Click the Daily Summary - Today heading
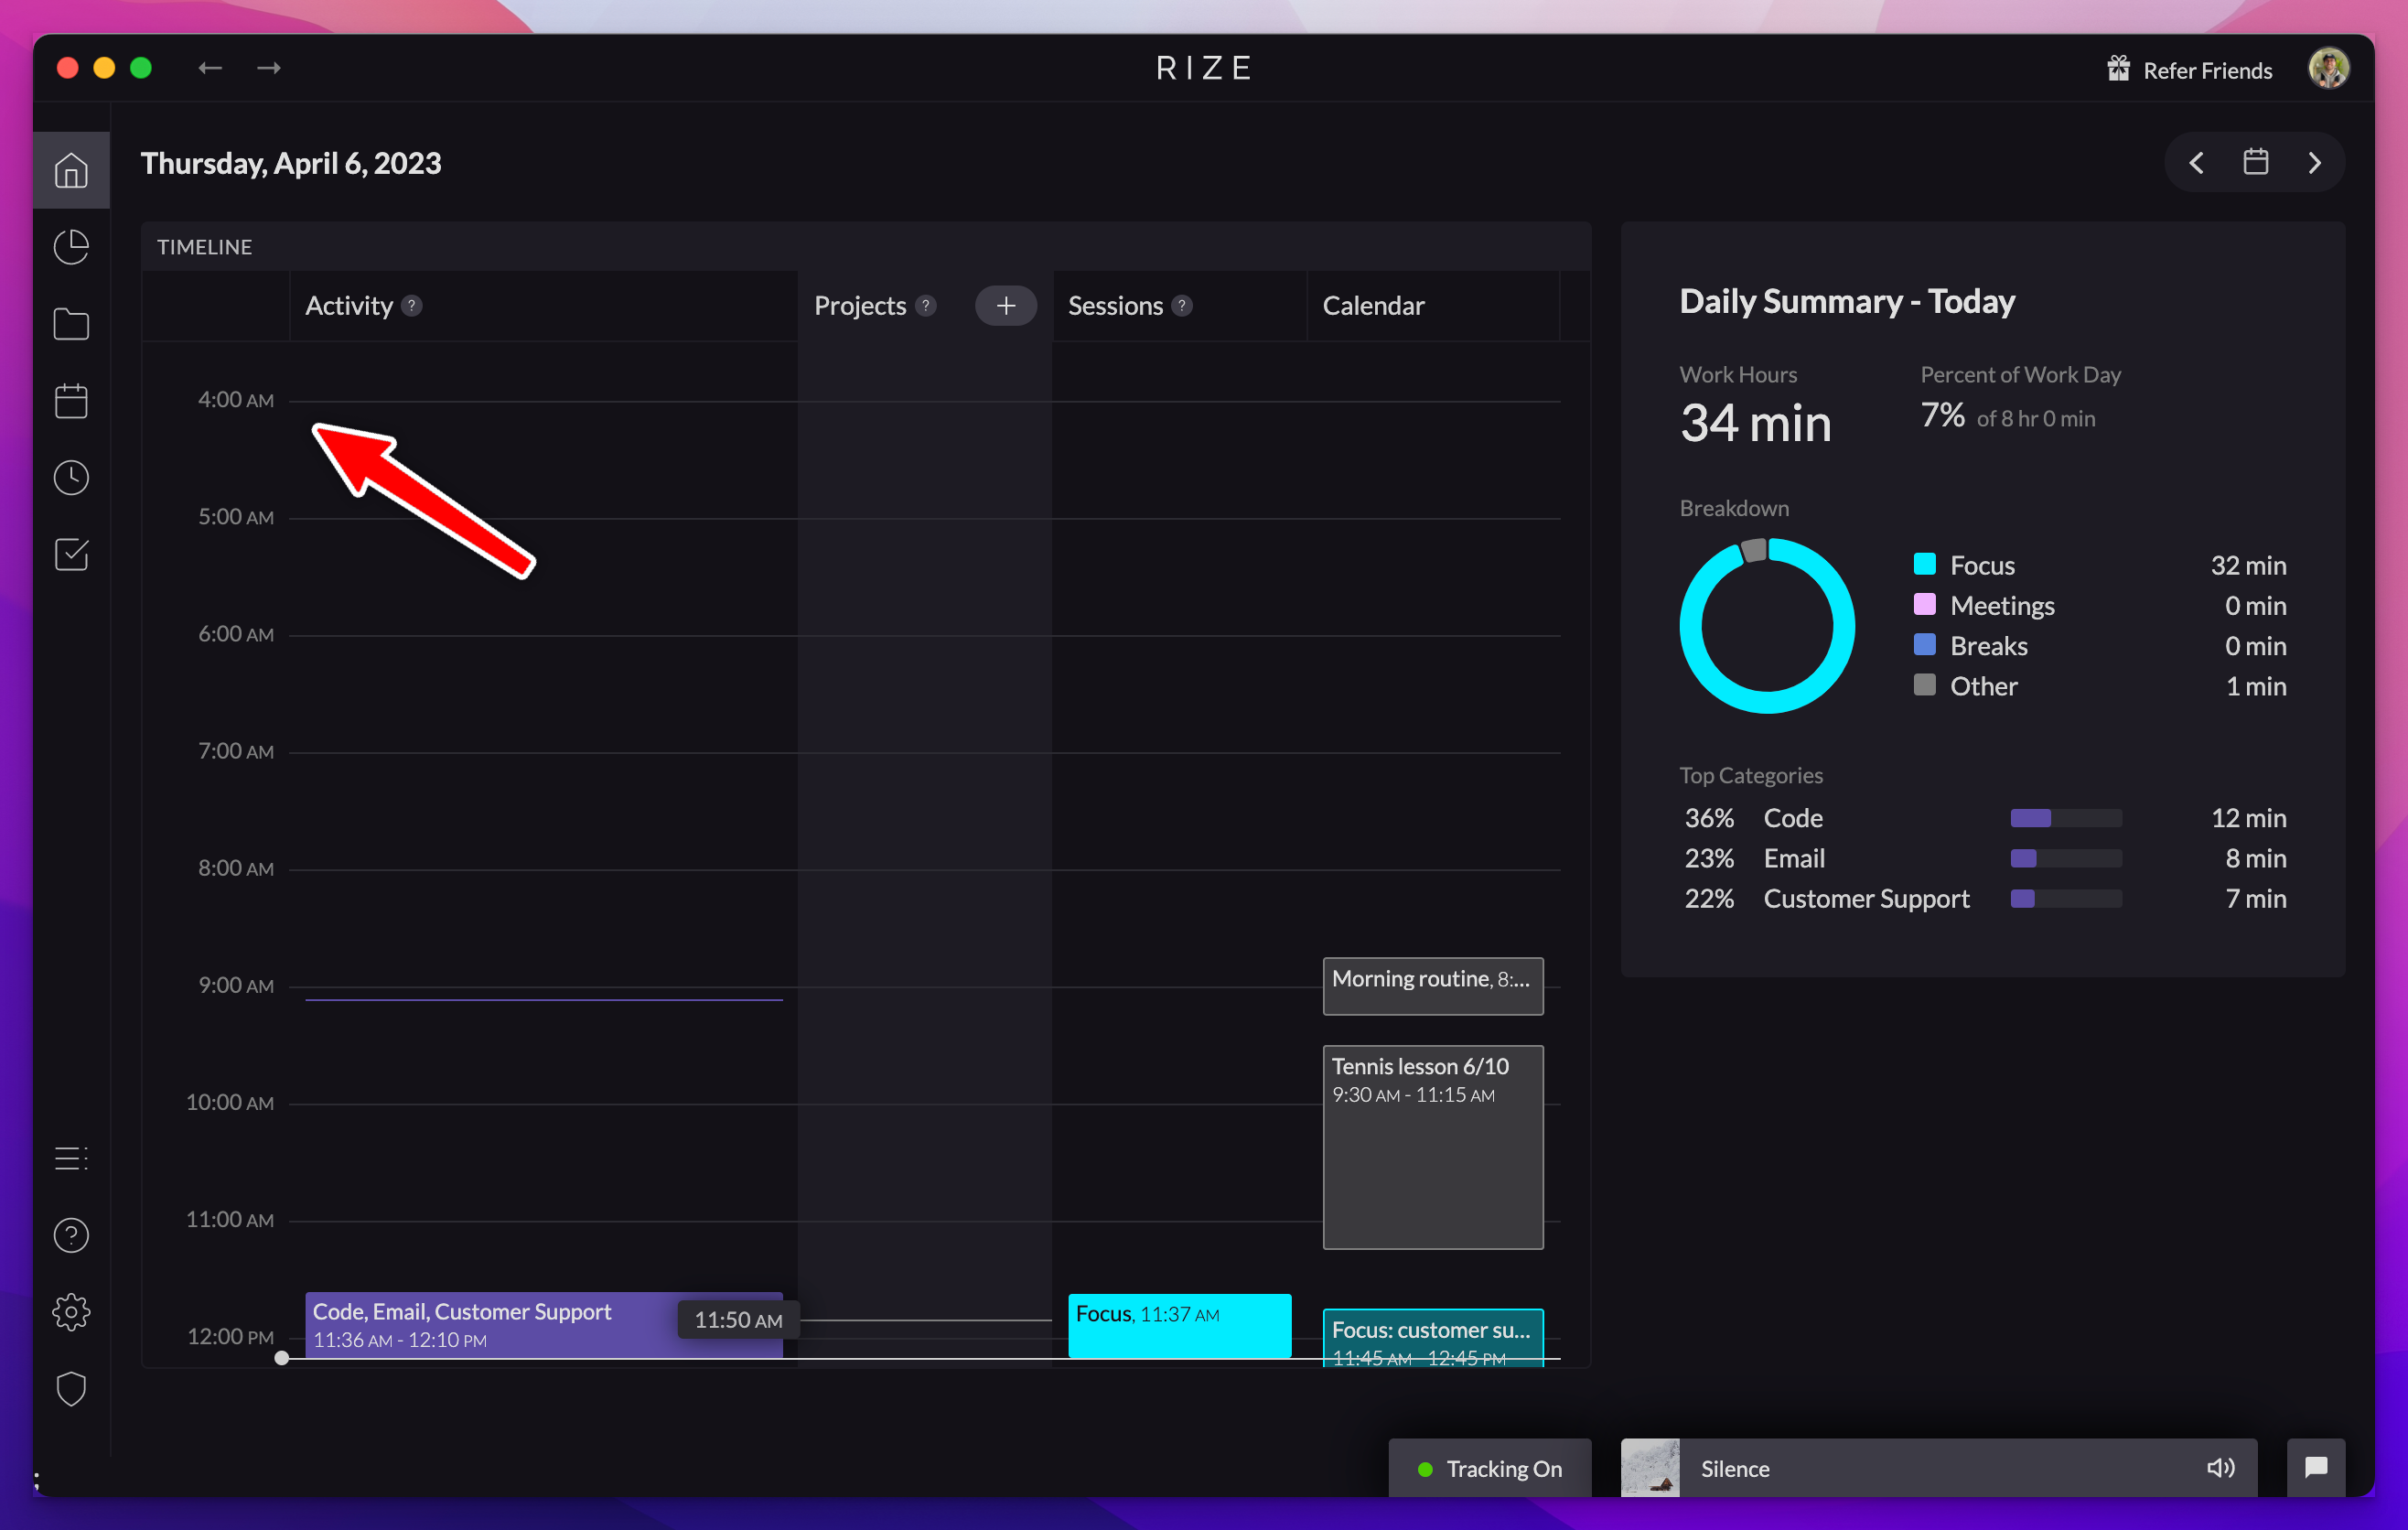2408x1530 pixels. pyautogui.click(x=1847, y=301)
